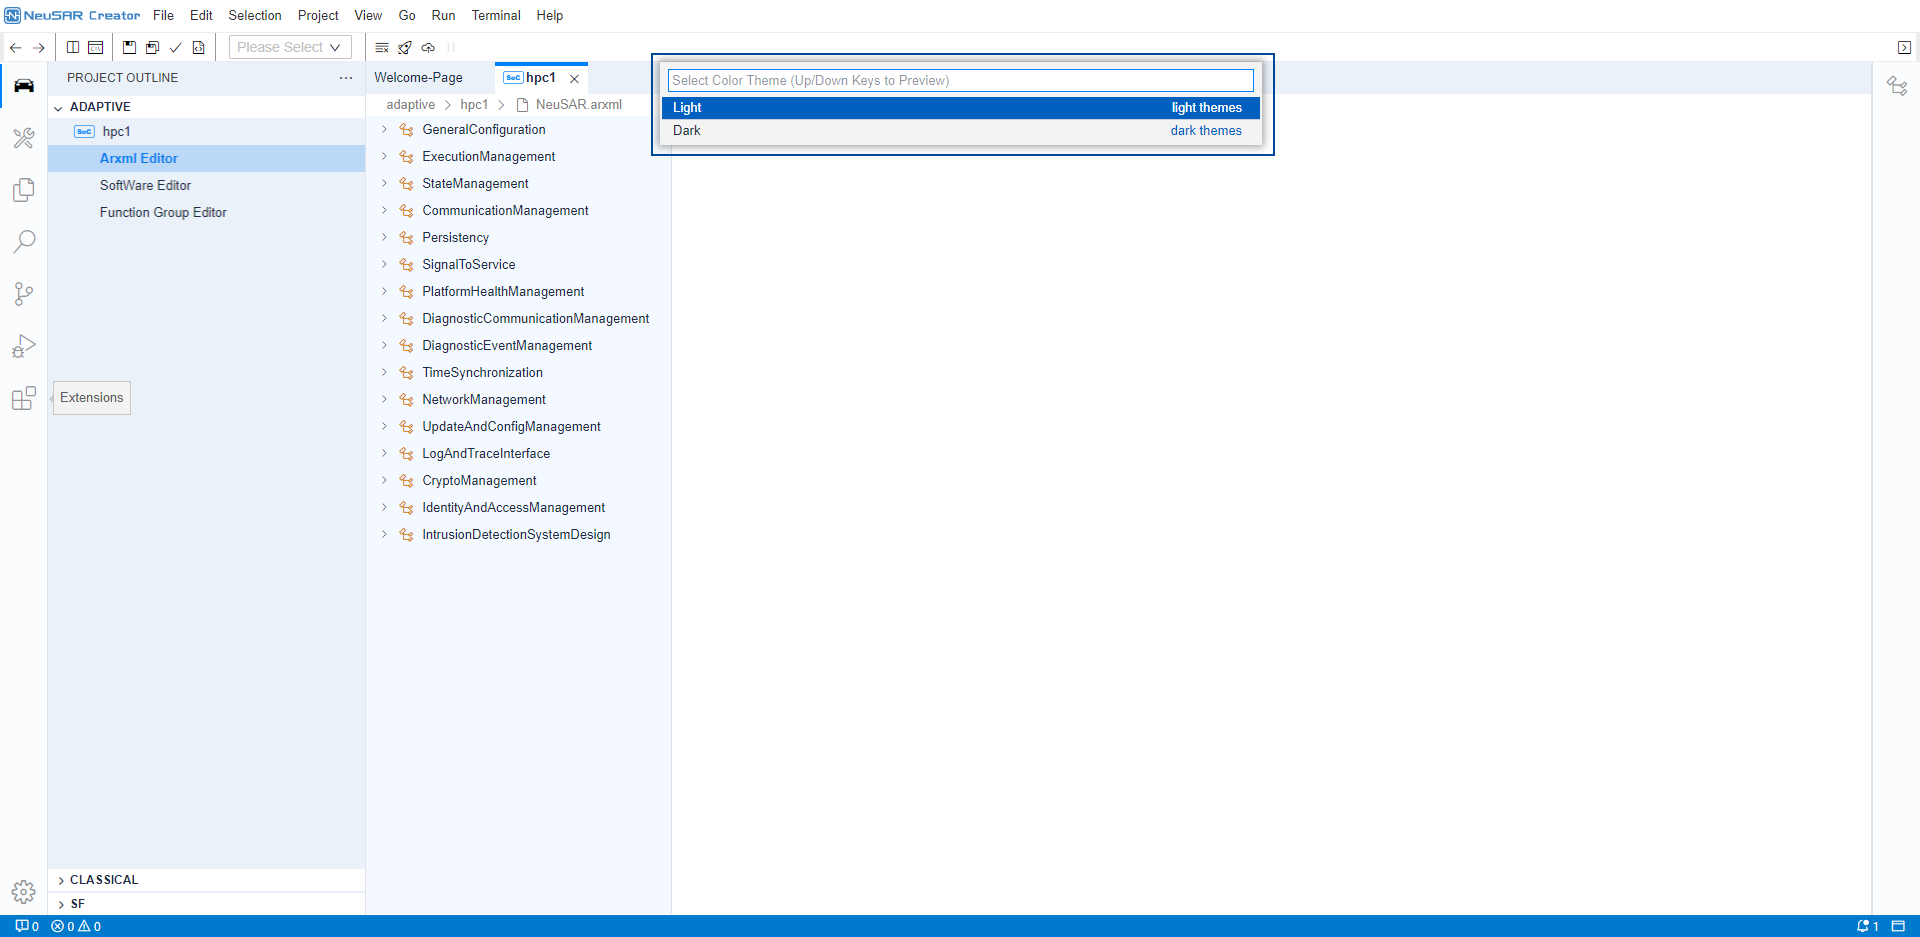The image size is (1920, 937).
Task: Open the Manage gear icon
Action: pyautogui.click(x=24, y=891)
